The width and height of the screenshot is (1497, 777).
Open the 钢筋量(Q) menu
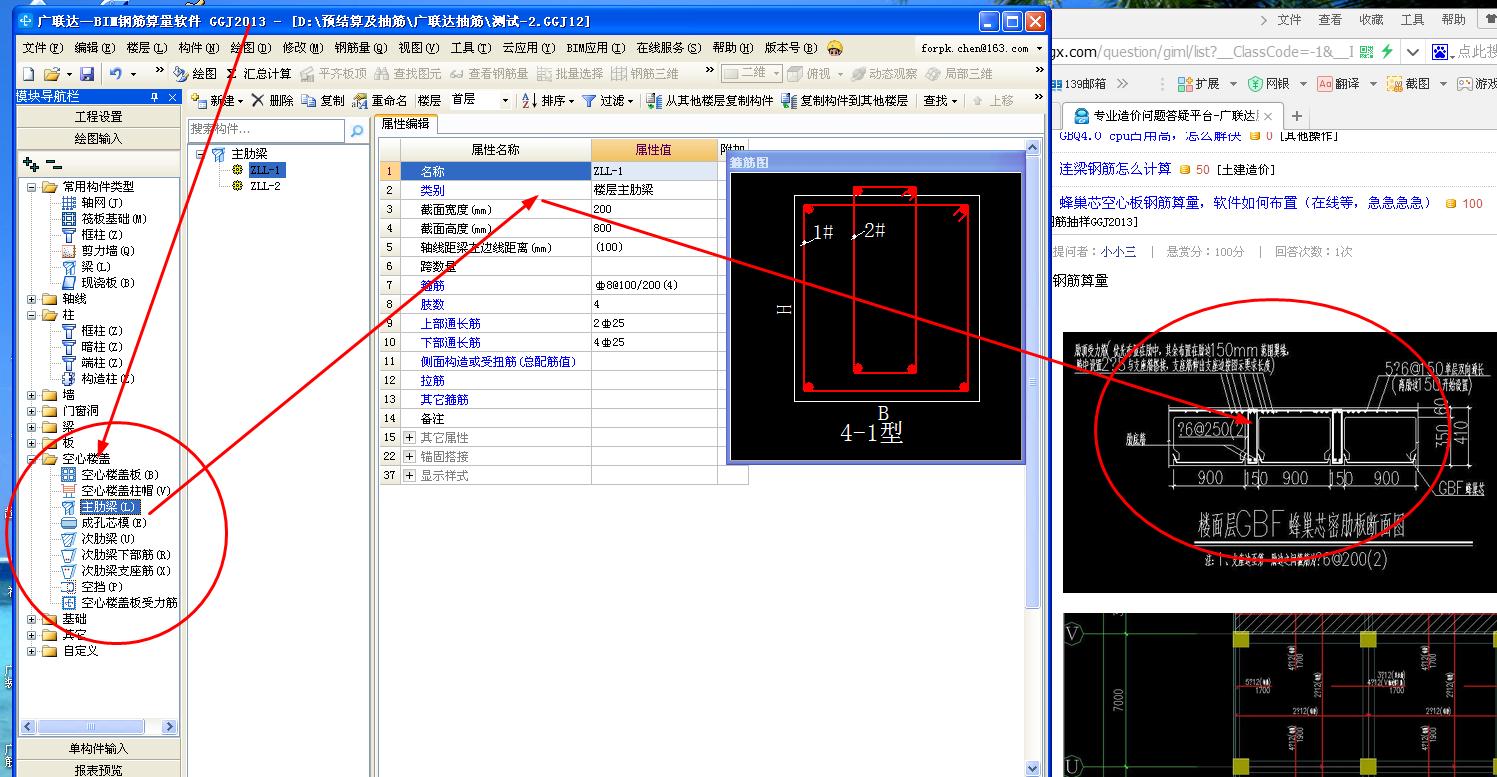click(360, 48)
